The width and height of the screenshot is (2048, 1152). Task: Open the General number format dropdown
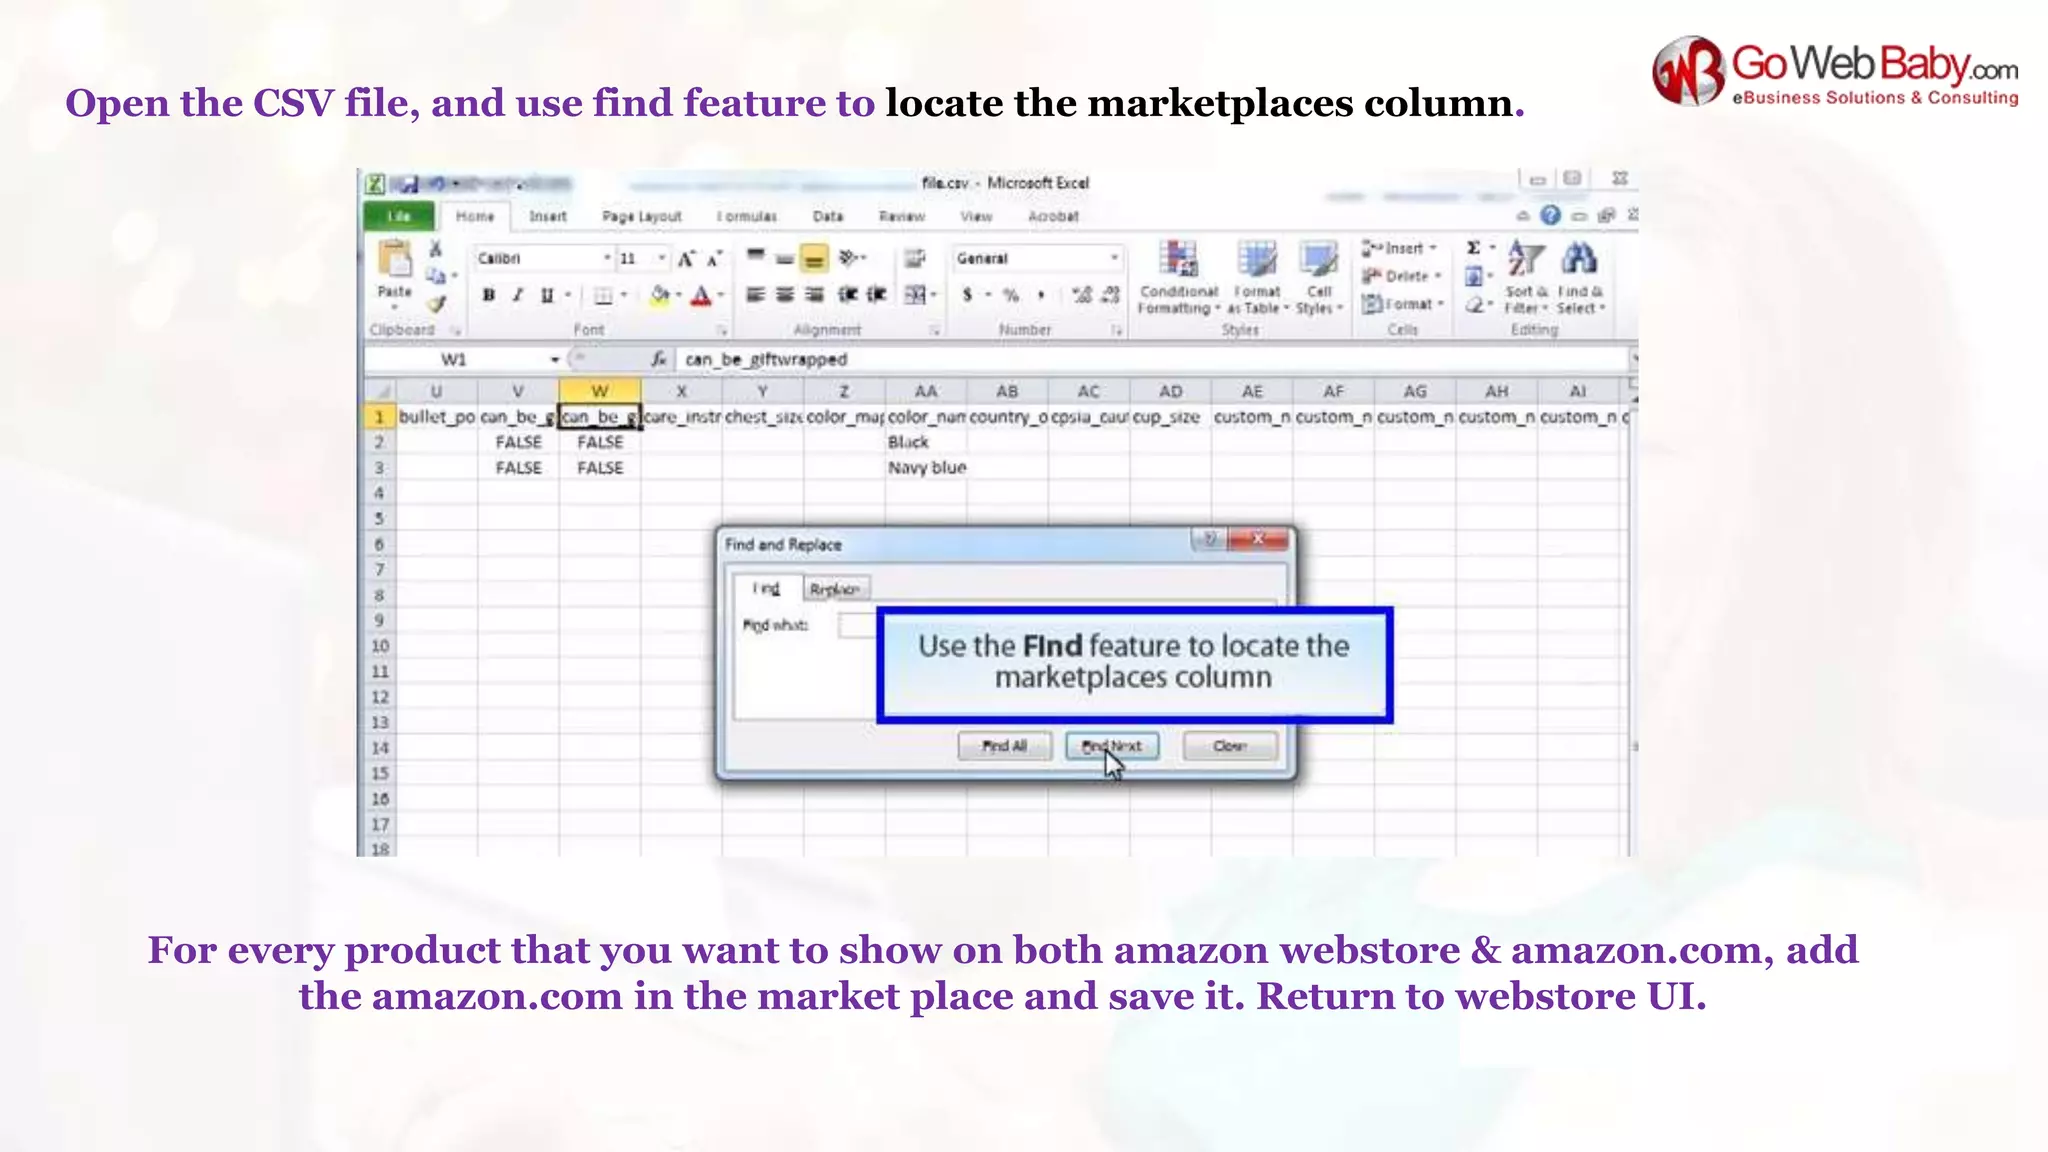(x=1114, y=258)
